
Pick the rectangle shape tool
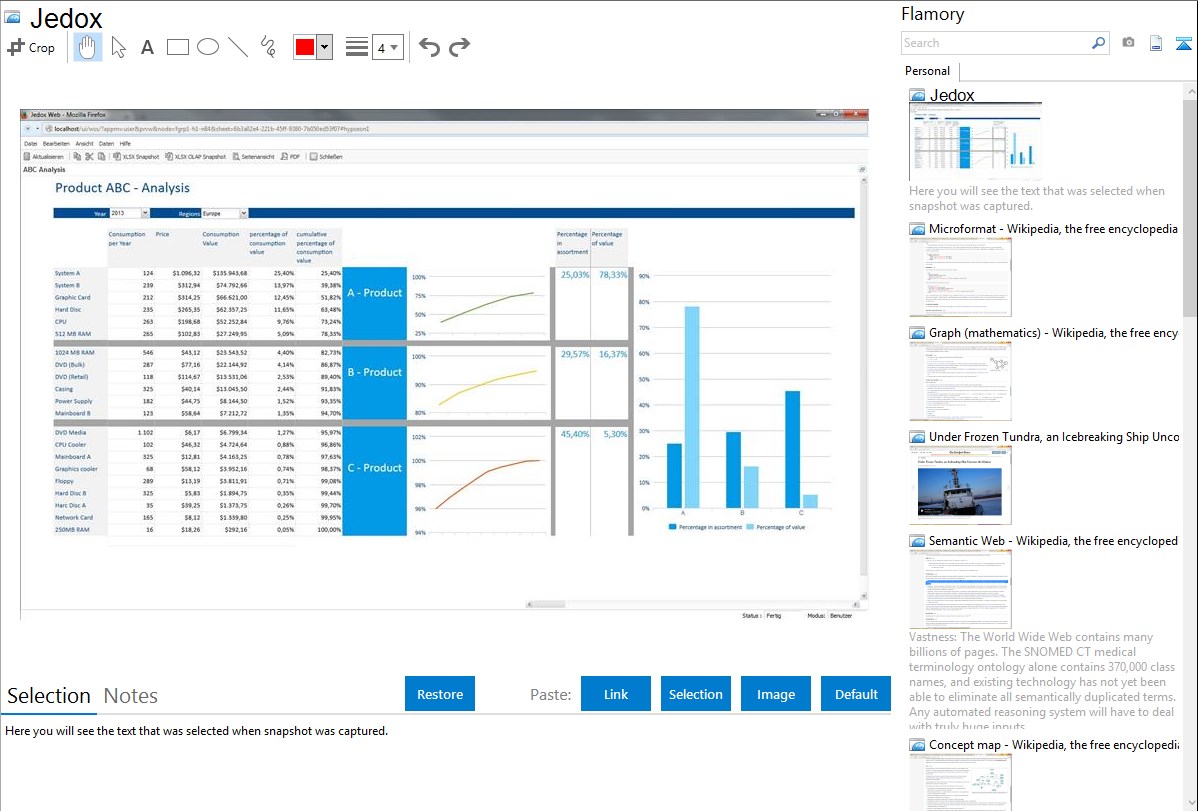click(x=178, y=47)
